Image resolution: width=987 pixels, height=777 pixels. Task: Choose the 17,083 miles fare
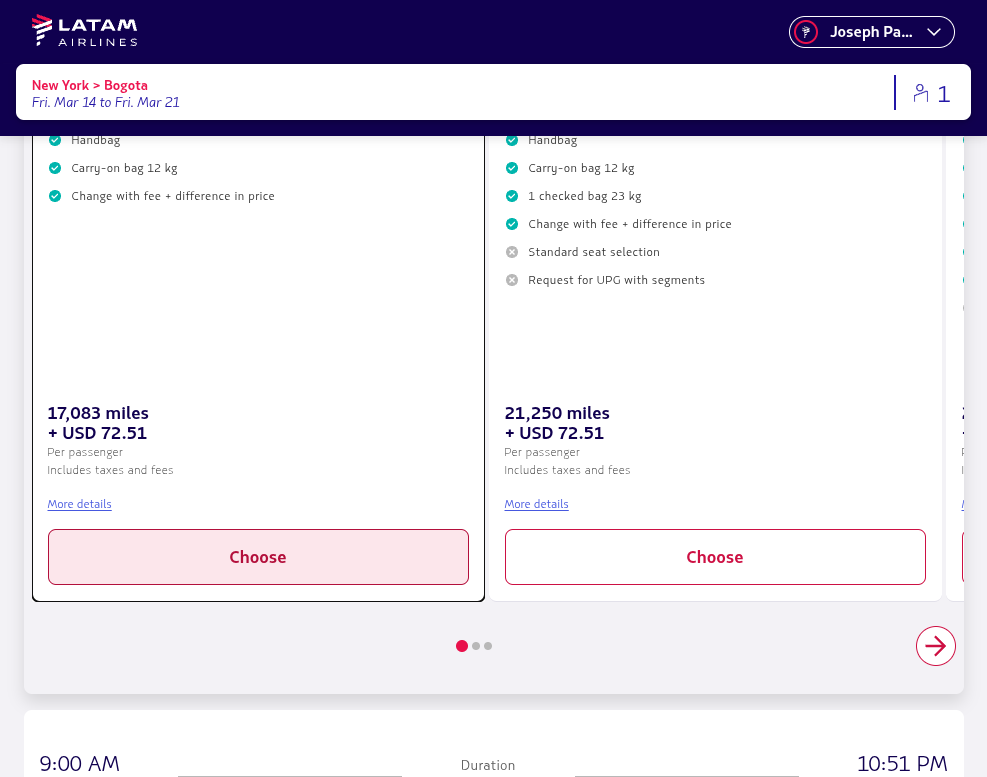(x=258, y=557)
